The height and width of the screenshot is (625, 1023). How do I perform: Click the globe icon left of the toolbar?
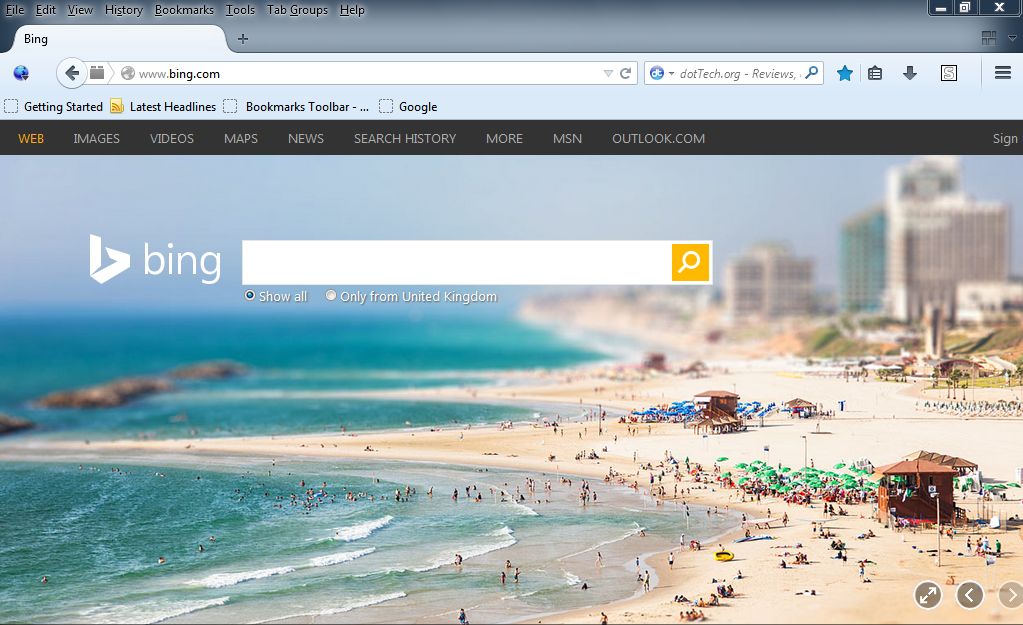point(20,72)
